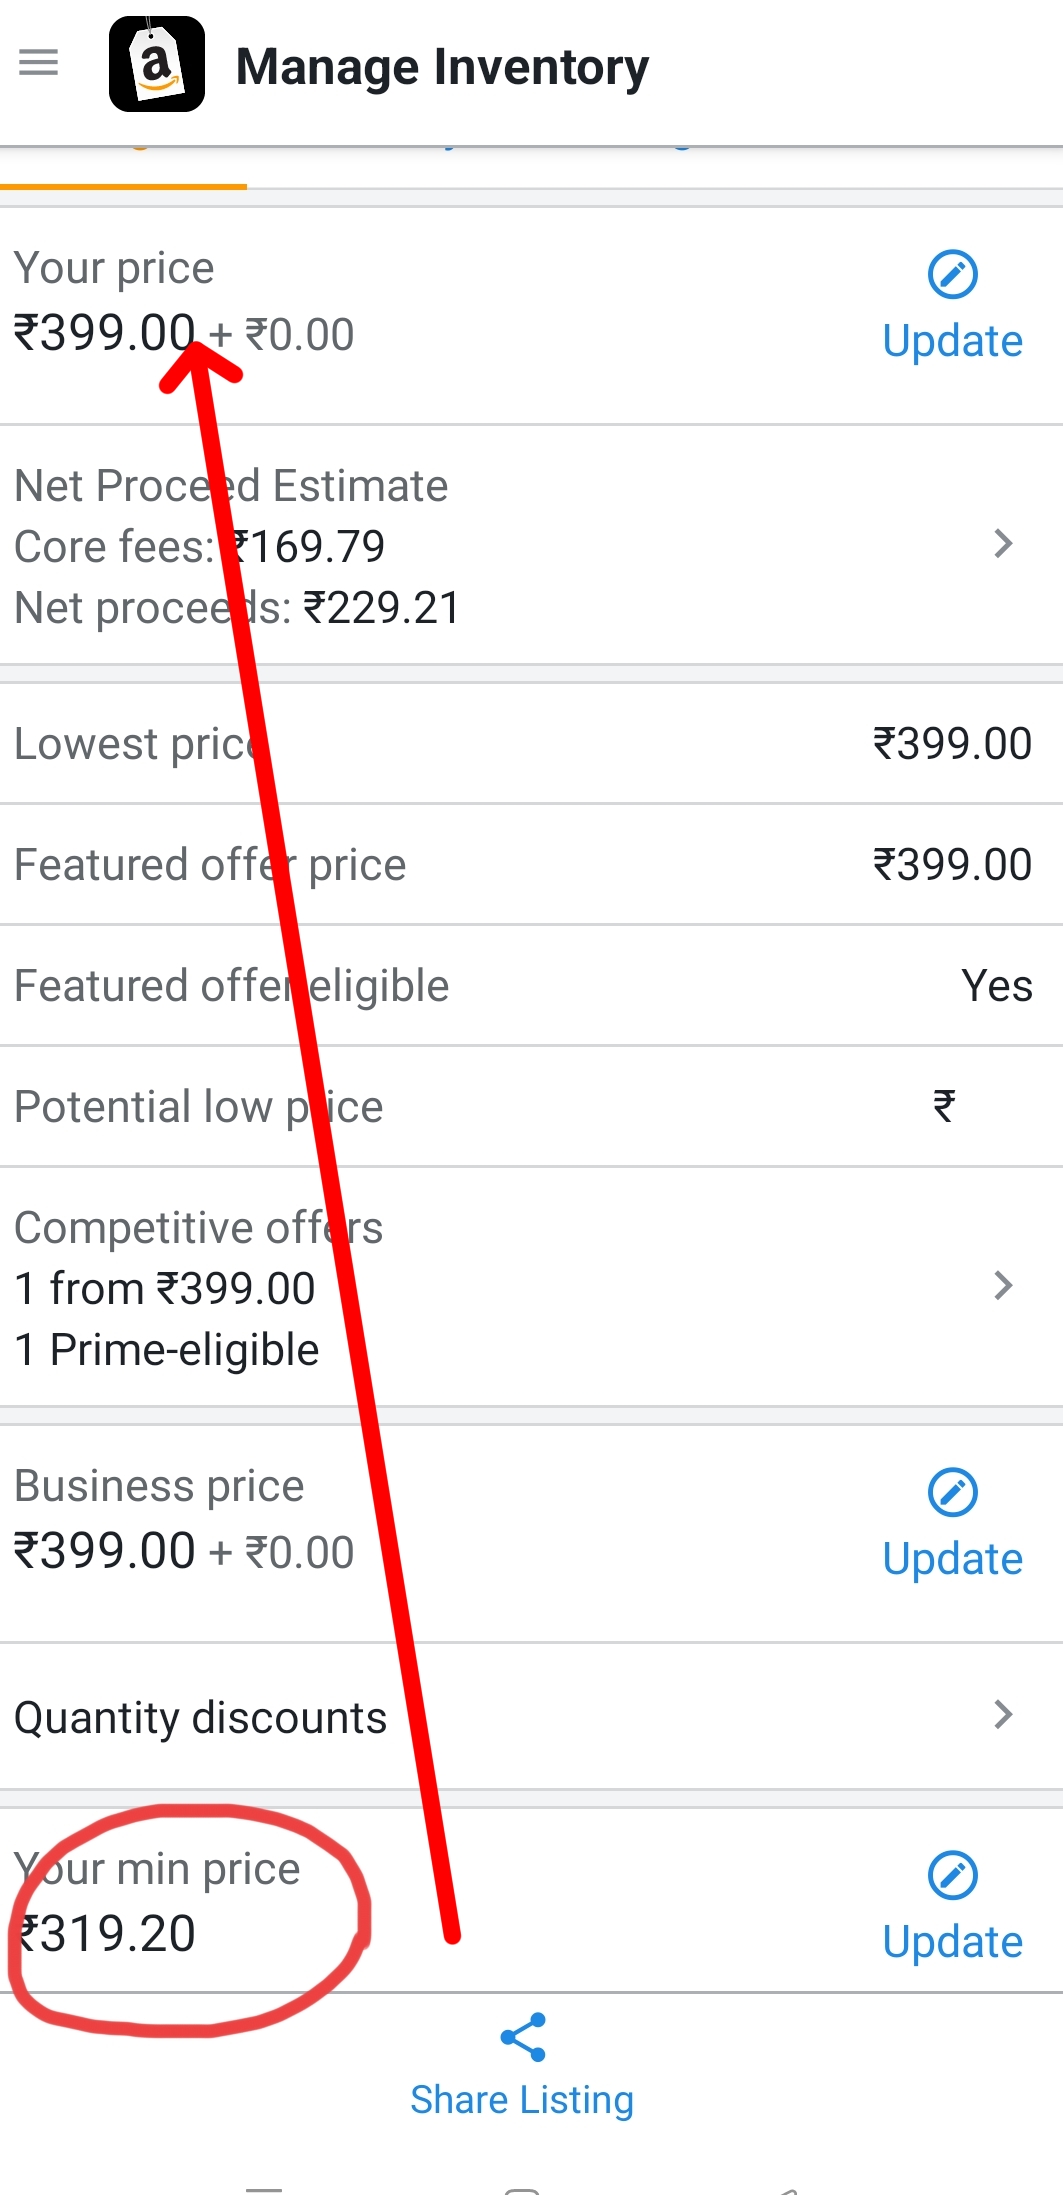Tap the share icon above Share Listing
Image resolution: width=1063 pixels, height=2195 pixels.
pyautogui.click(x=523, y=2037)
